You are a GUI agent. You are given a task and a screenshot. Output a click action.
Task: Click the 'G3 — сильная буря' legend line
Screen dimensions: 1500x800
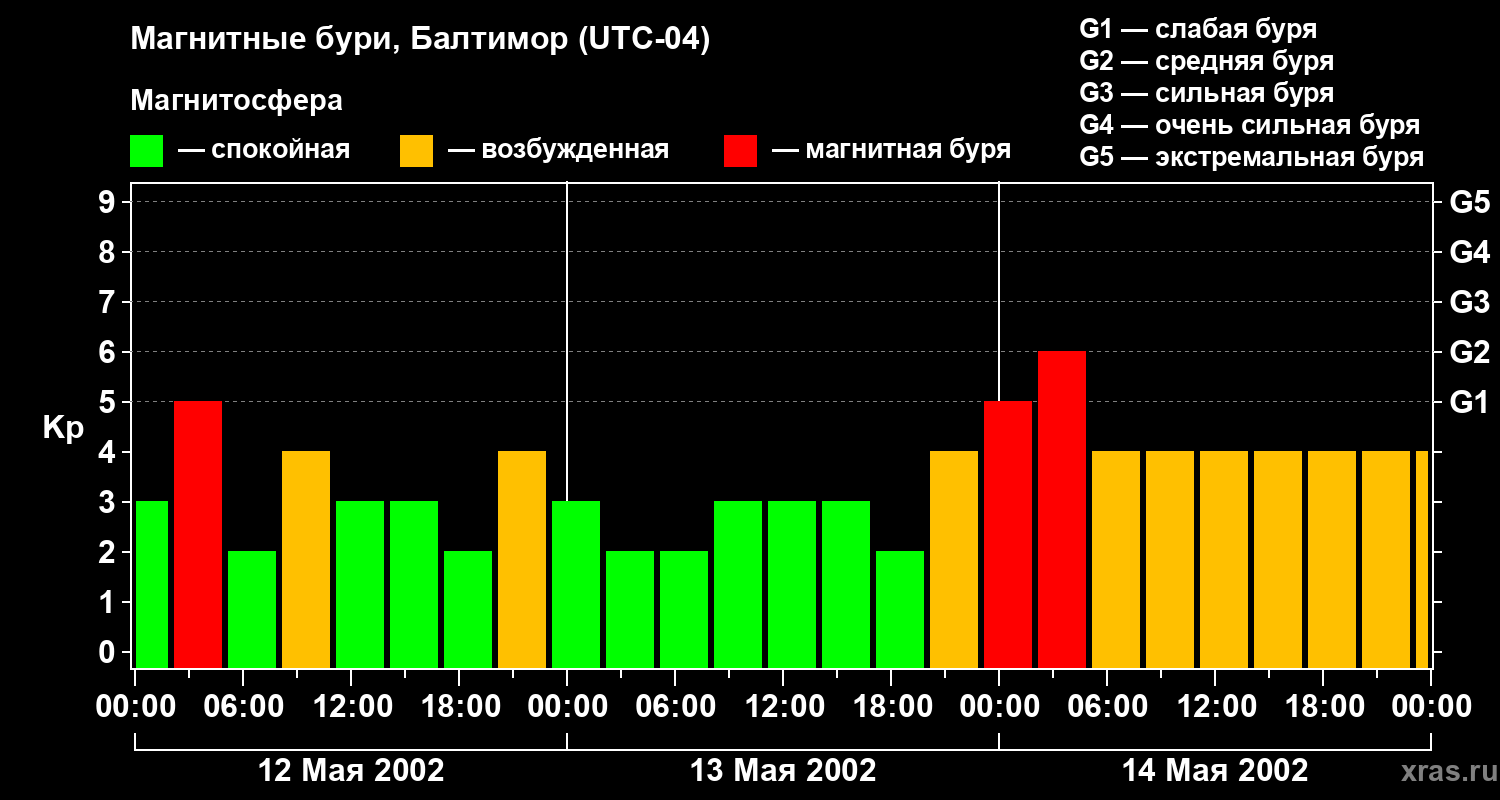pos(1206,93)
